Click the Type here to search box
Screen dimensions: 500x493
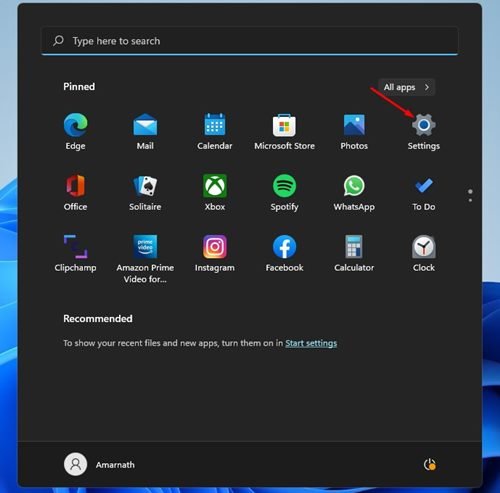249,41
